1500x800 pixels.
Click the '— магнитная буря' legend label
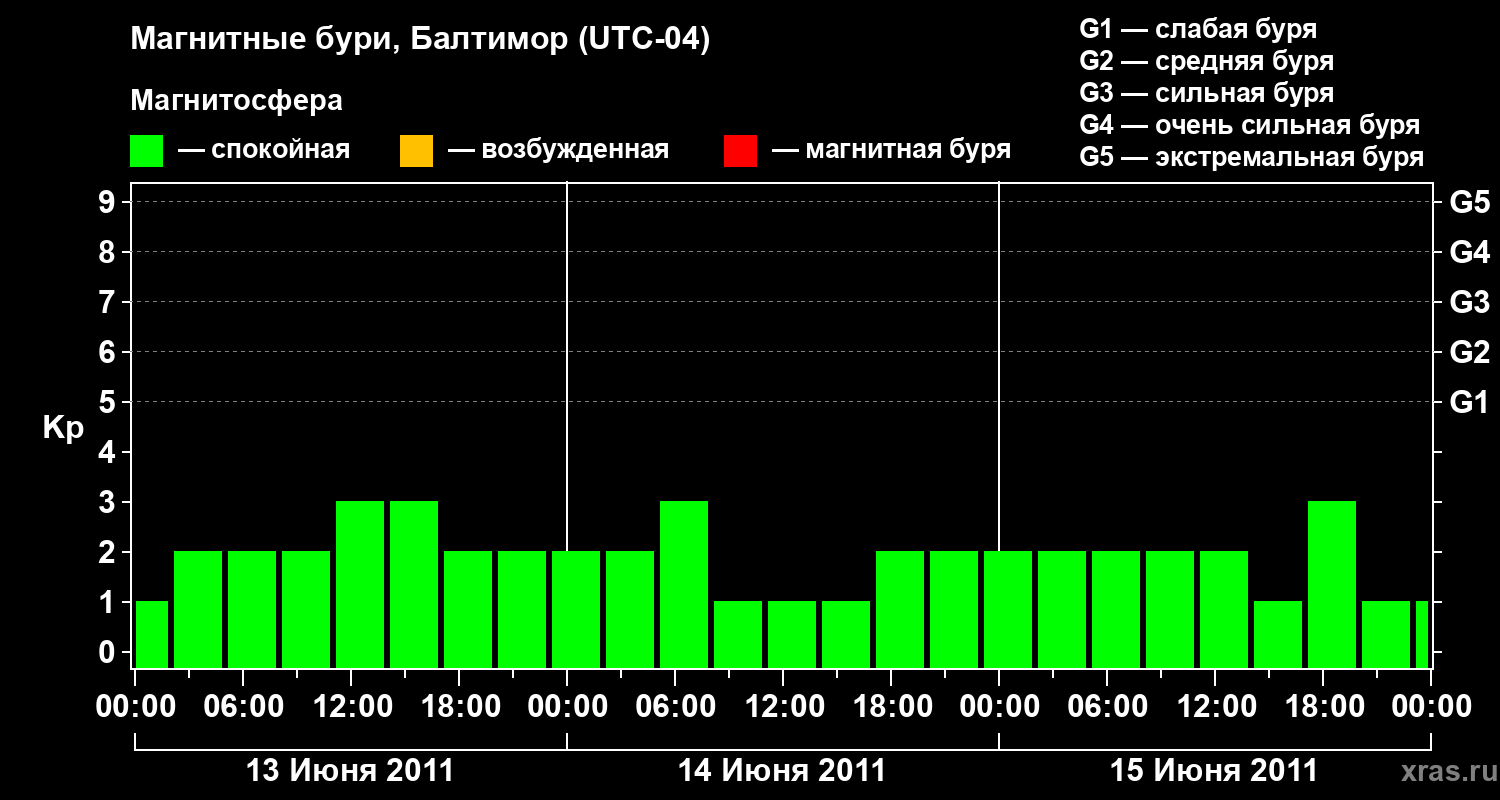pos(891,150)
